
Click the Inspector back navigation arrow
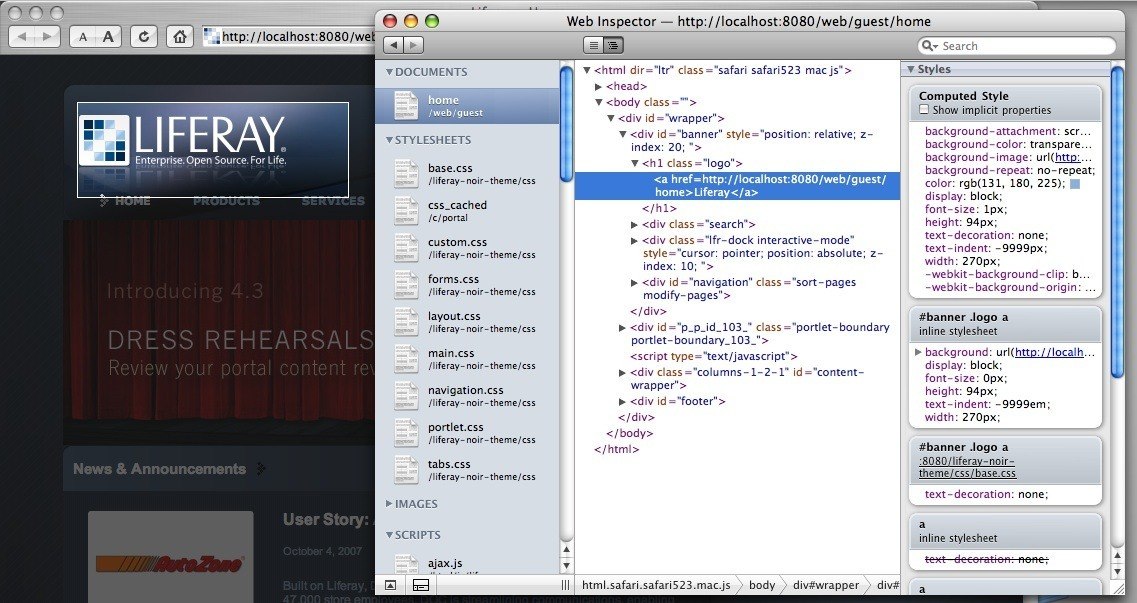393,45
